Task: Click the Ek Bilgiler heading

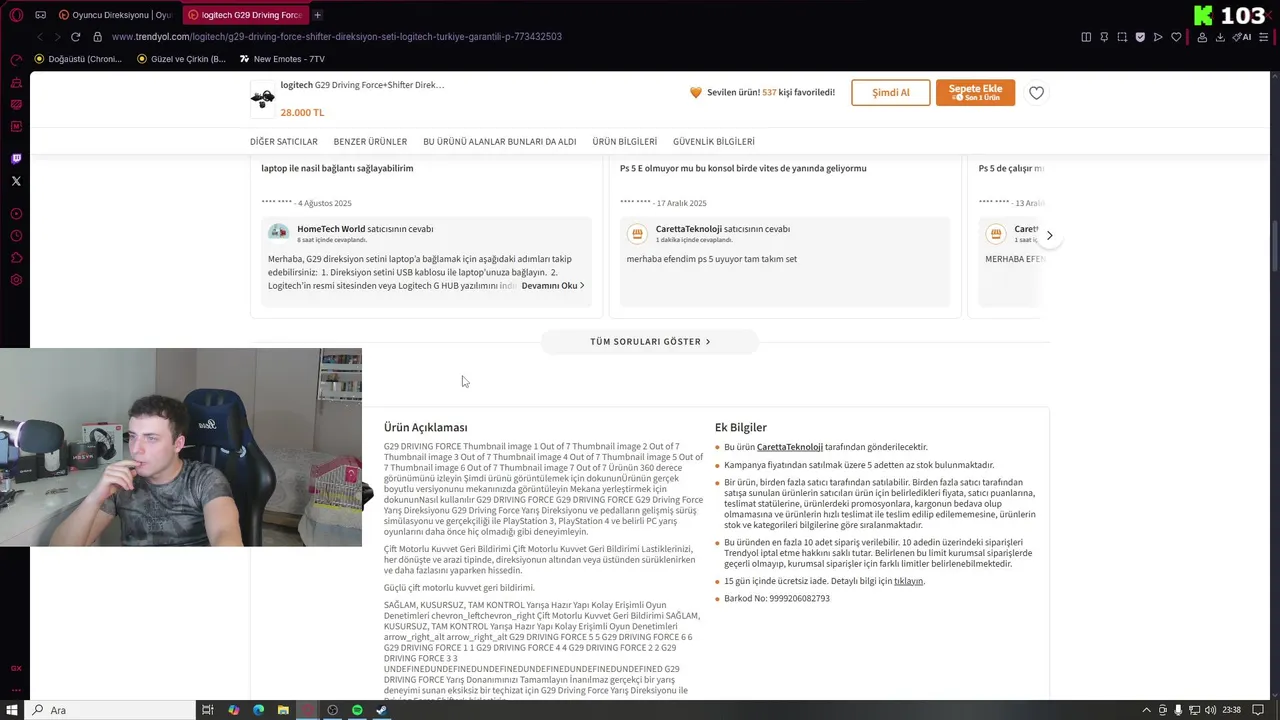Action: coord(741,428)
